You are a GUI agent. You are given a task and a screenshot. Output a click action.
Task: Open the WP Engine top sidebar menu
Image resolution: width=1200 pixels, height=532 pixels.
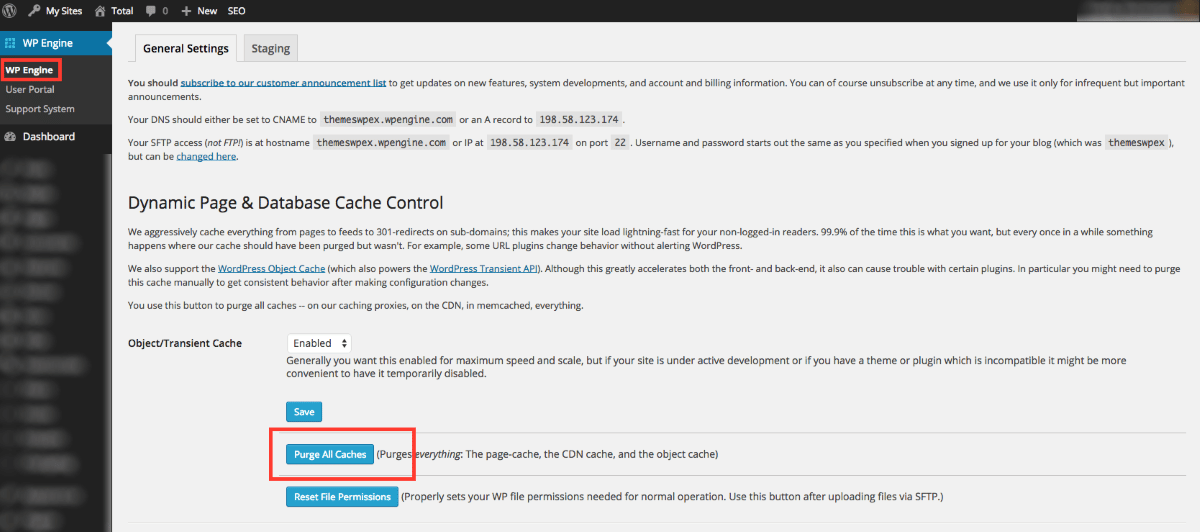[56, 43]
